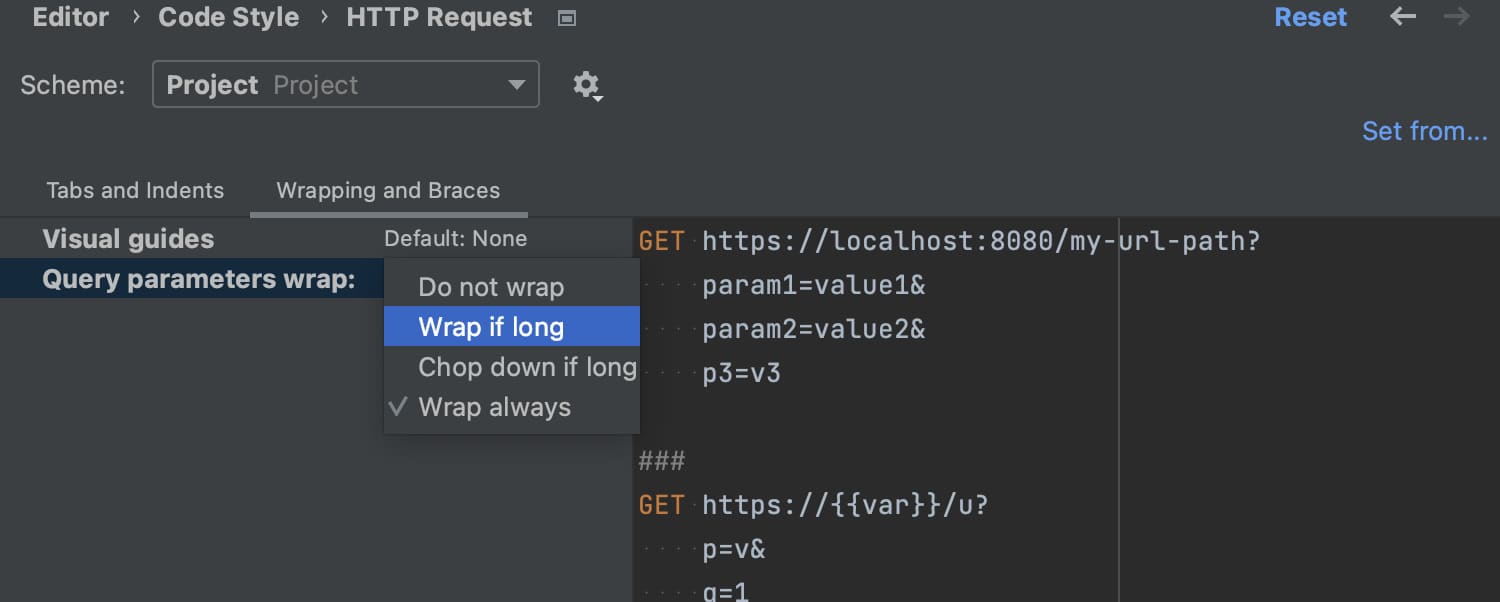This screenshot has height=602, width=1500.
Task: Click the ### separator in code preview
Action: click(x=662, y=461)
